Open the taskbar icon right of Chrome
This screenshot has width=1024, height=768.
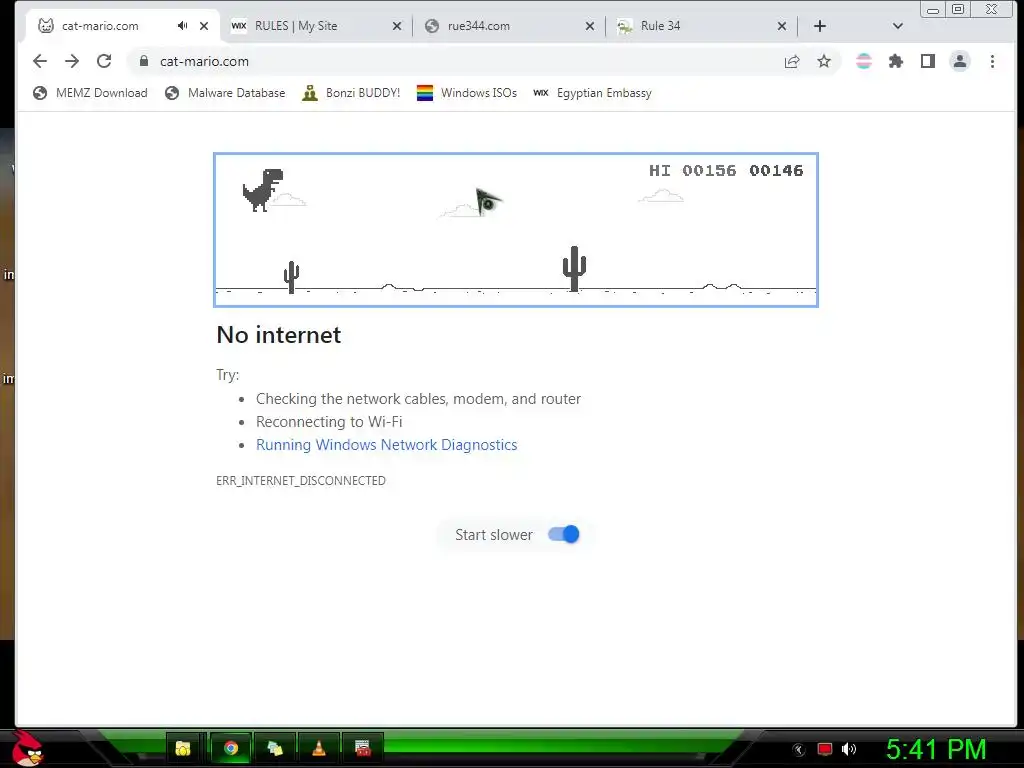pos(275,748)
